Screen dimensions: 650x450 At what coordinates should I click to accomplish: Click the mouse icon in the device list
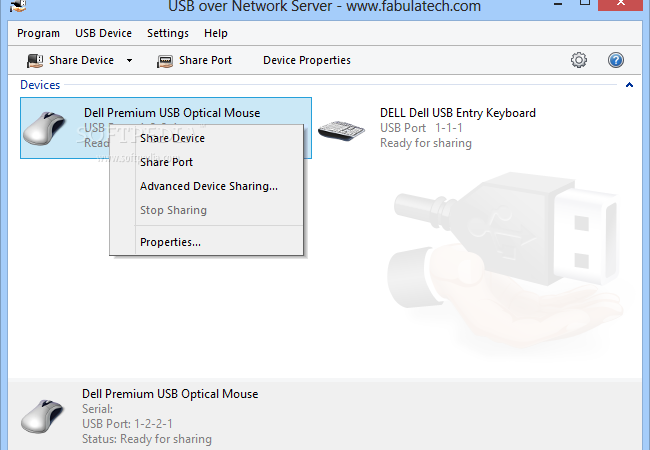(x=45, y=128)
